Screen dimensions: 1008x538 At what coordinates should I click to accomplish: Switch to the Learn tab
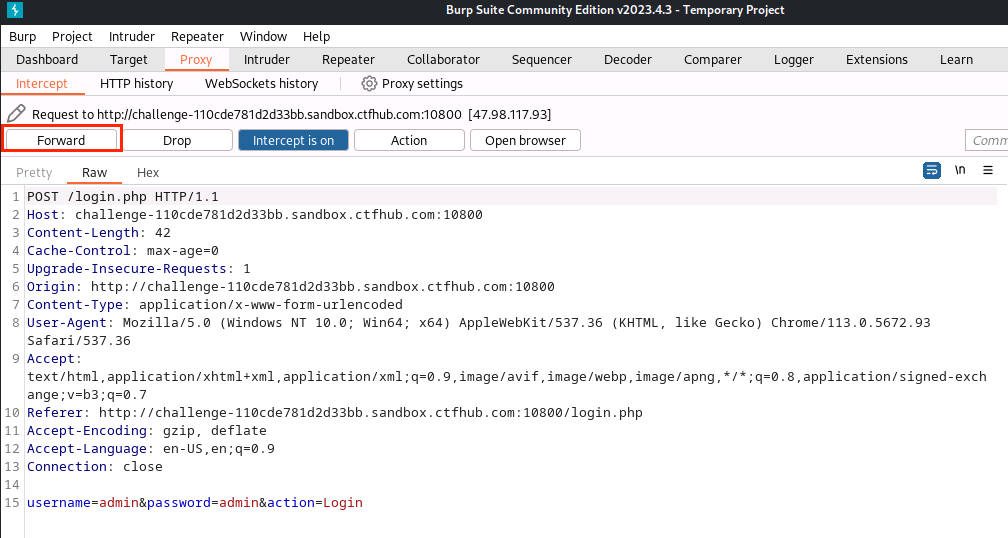click(x=957, y=60)
